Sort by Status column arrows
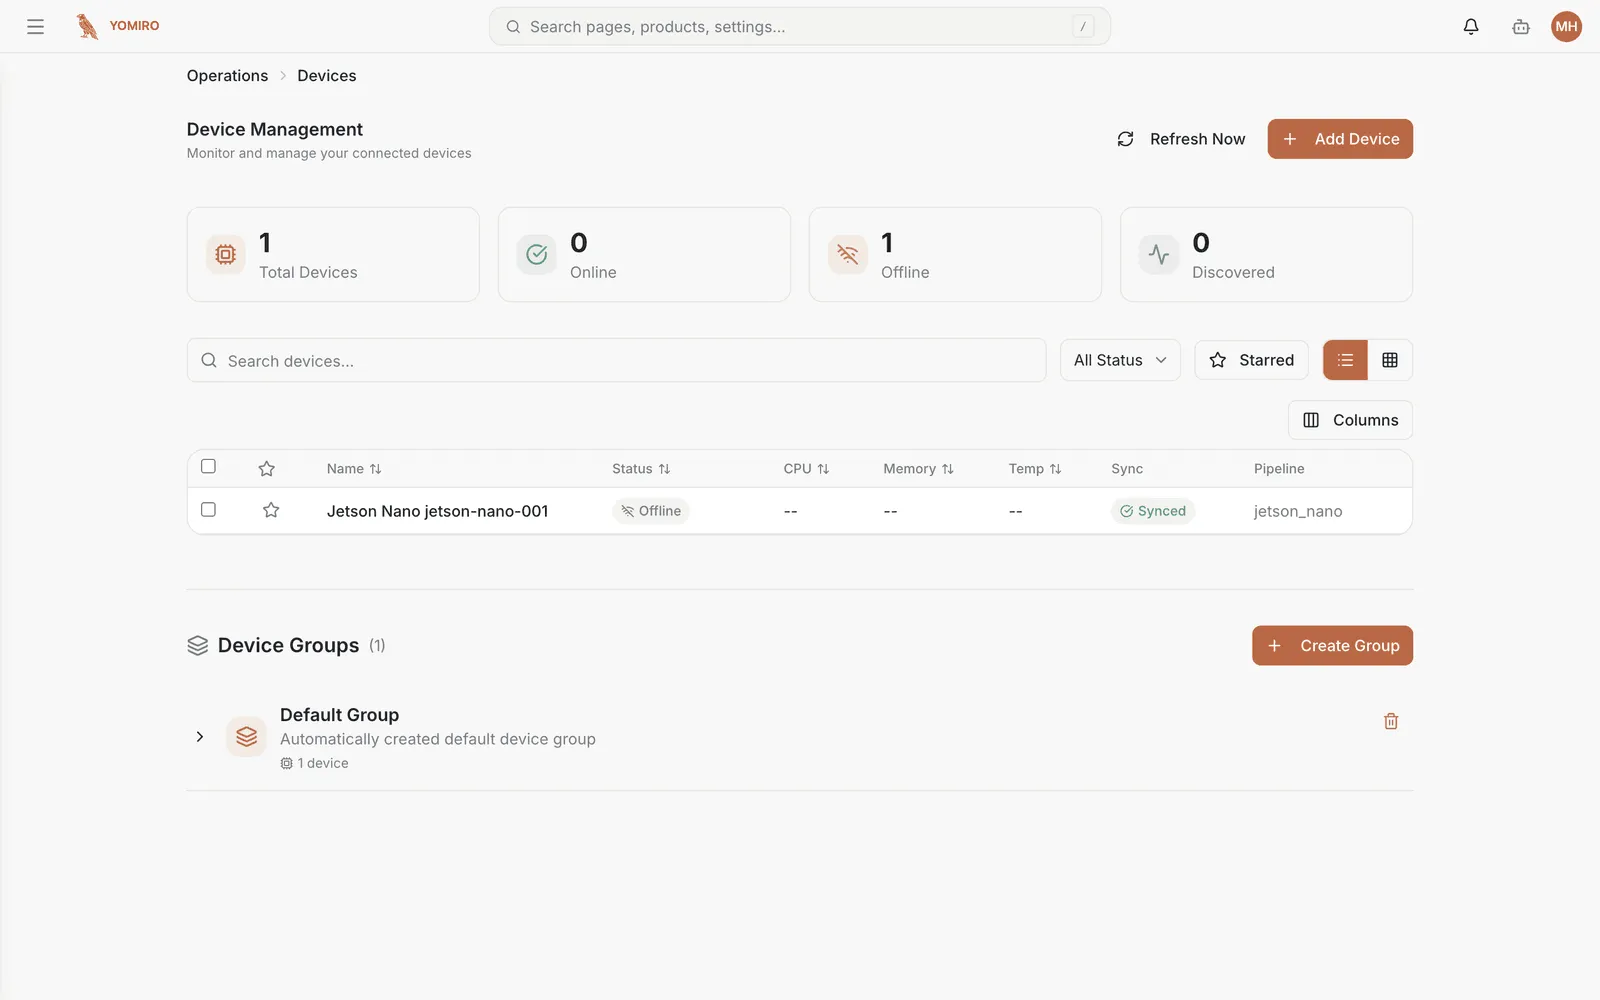The width and height of the screenshot is (1600, 1000). click(x=665, y=469)
